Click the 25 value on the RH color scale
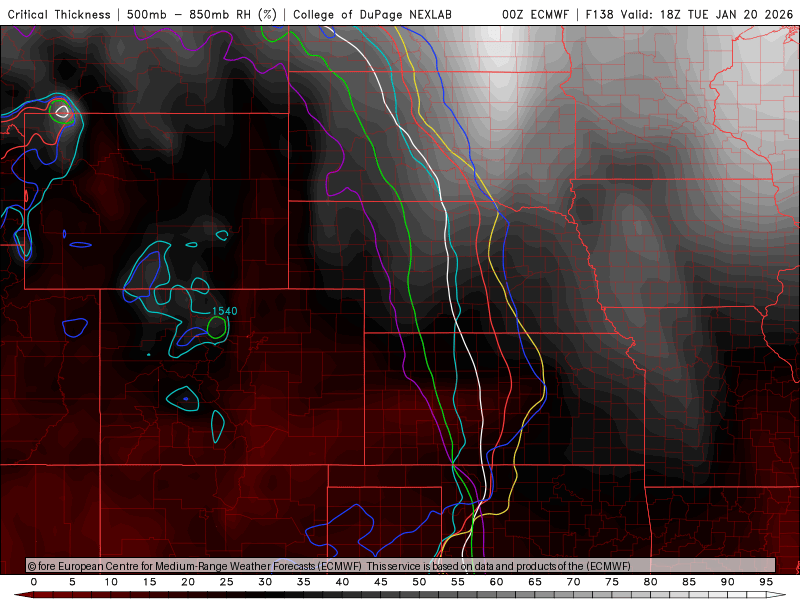This screenshot has height=600, width=800. (x=227, y=582)
